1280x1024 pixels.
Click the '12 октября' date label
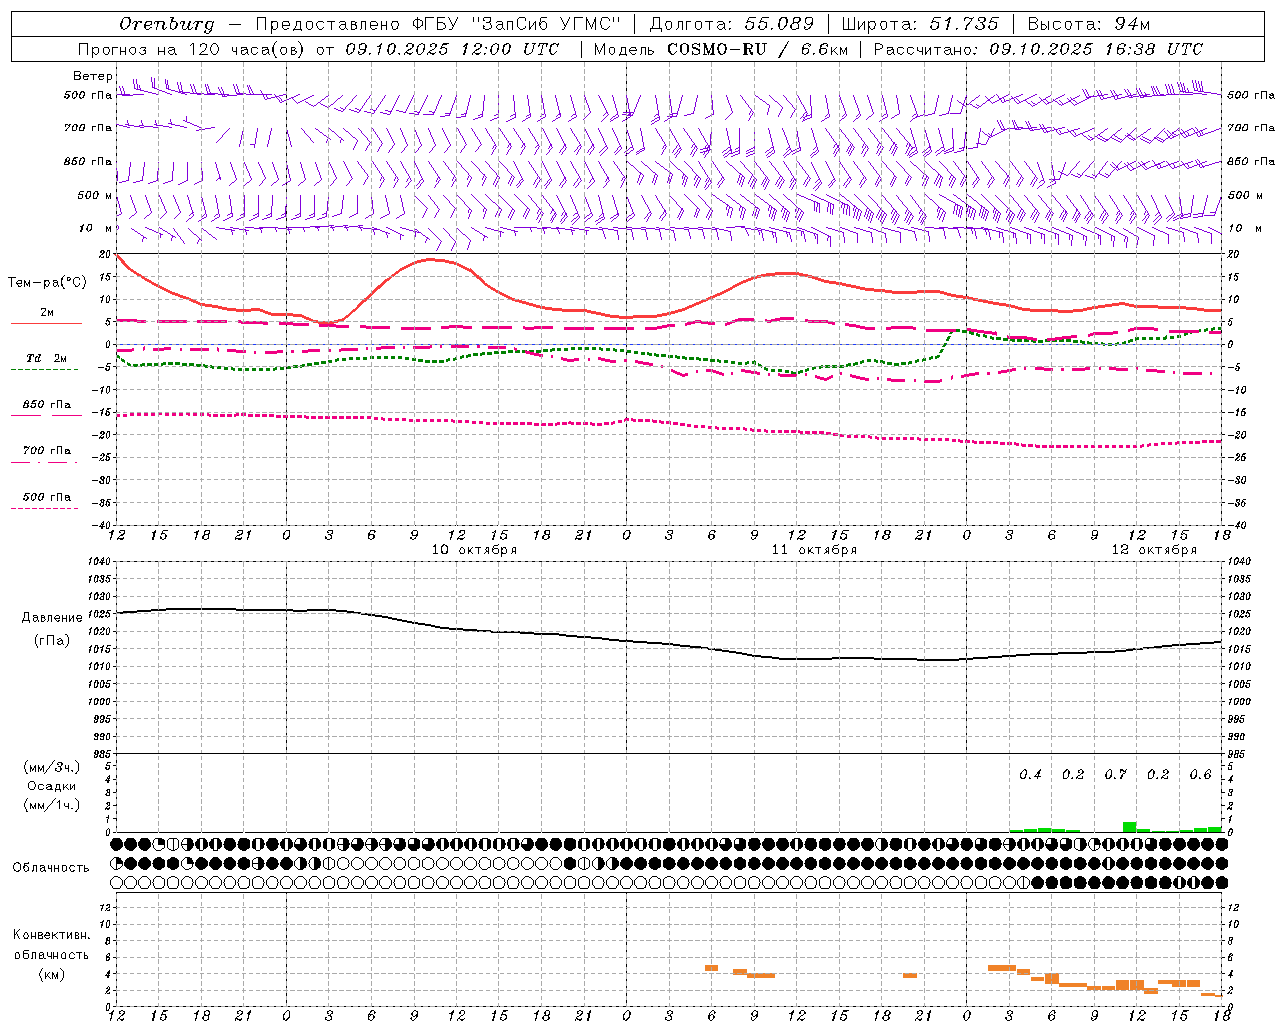tap(1154, 550)
